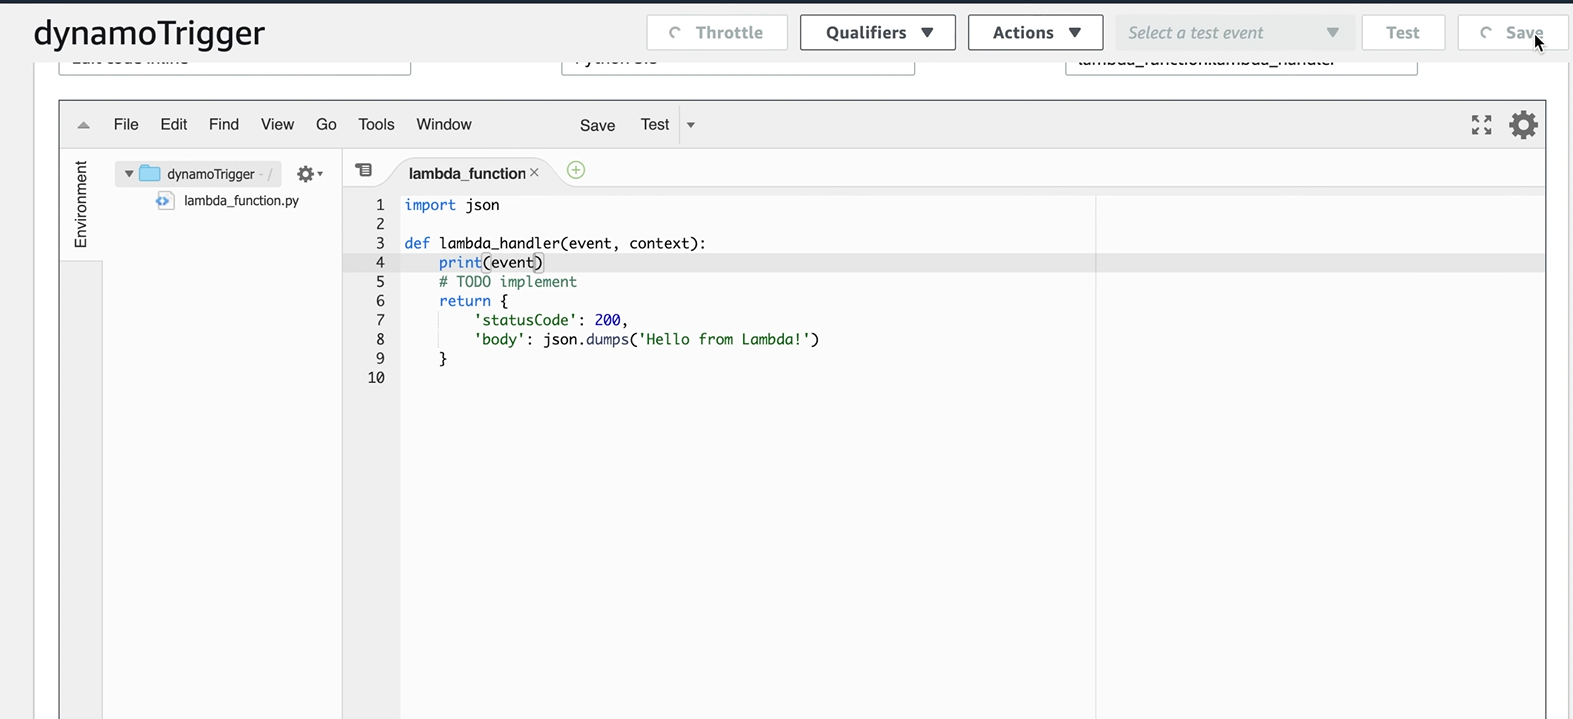Collapse the menu bar with up arrow
The width and height of the screenshot is (1573, 719).
click(x=84, y=125)
